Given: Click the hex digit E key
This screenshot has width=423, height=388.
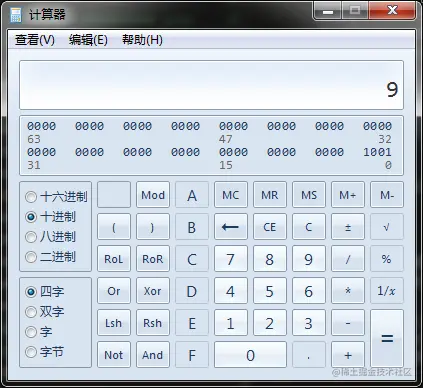Looking at the screenshot, I should [x=192, y=323].
